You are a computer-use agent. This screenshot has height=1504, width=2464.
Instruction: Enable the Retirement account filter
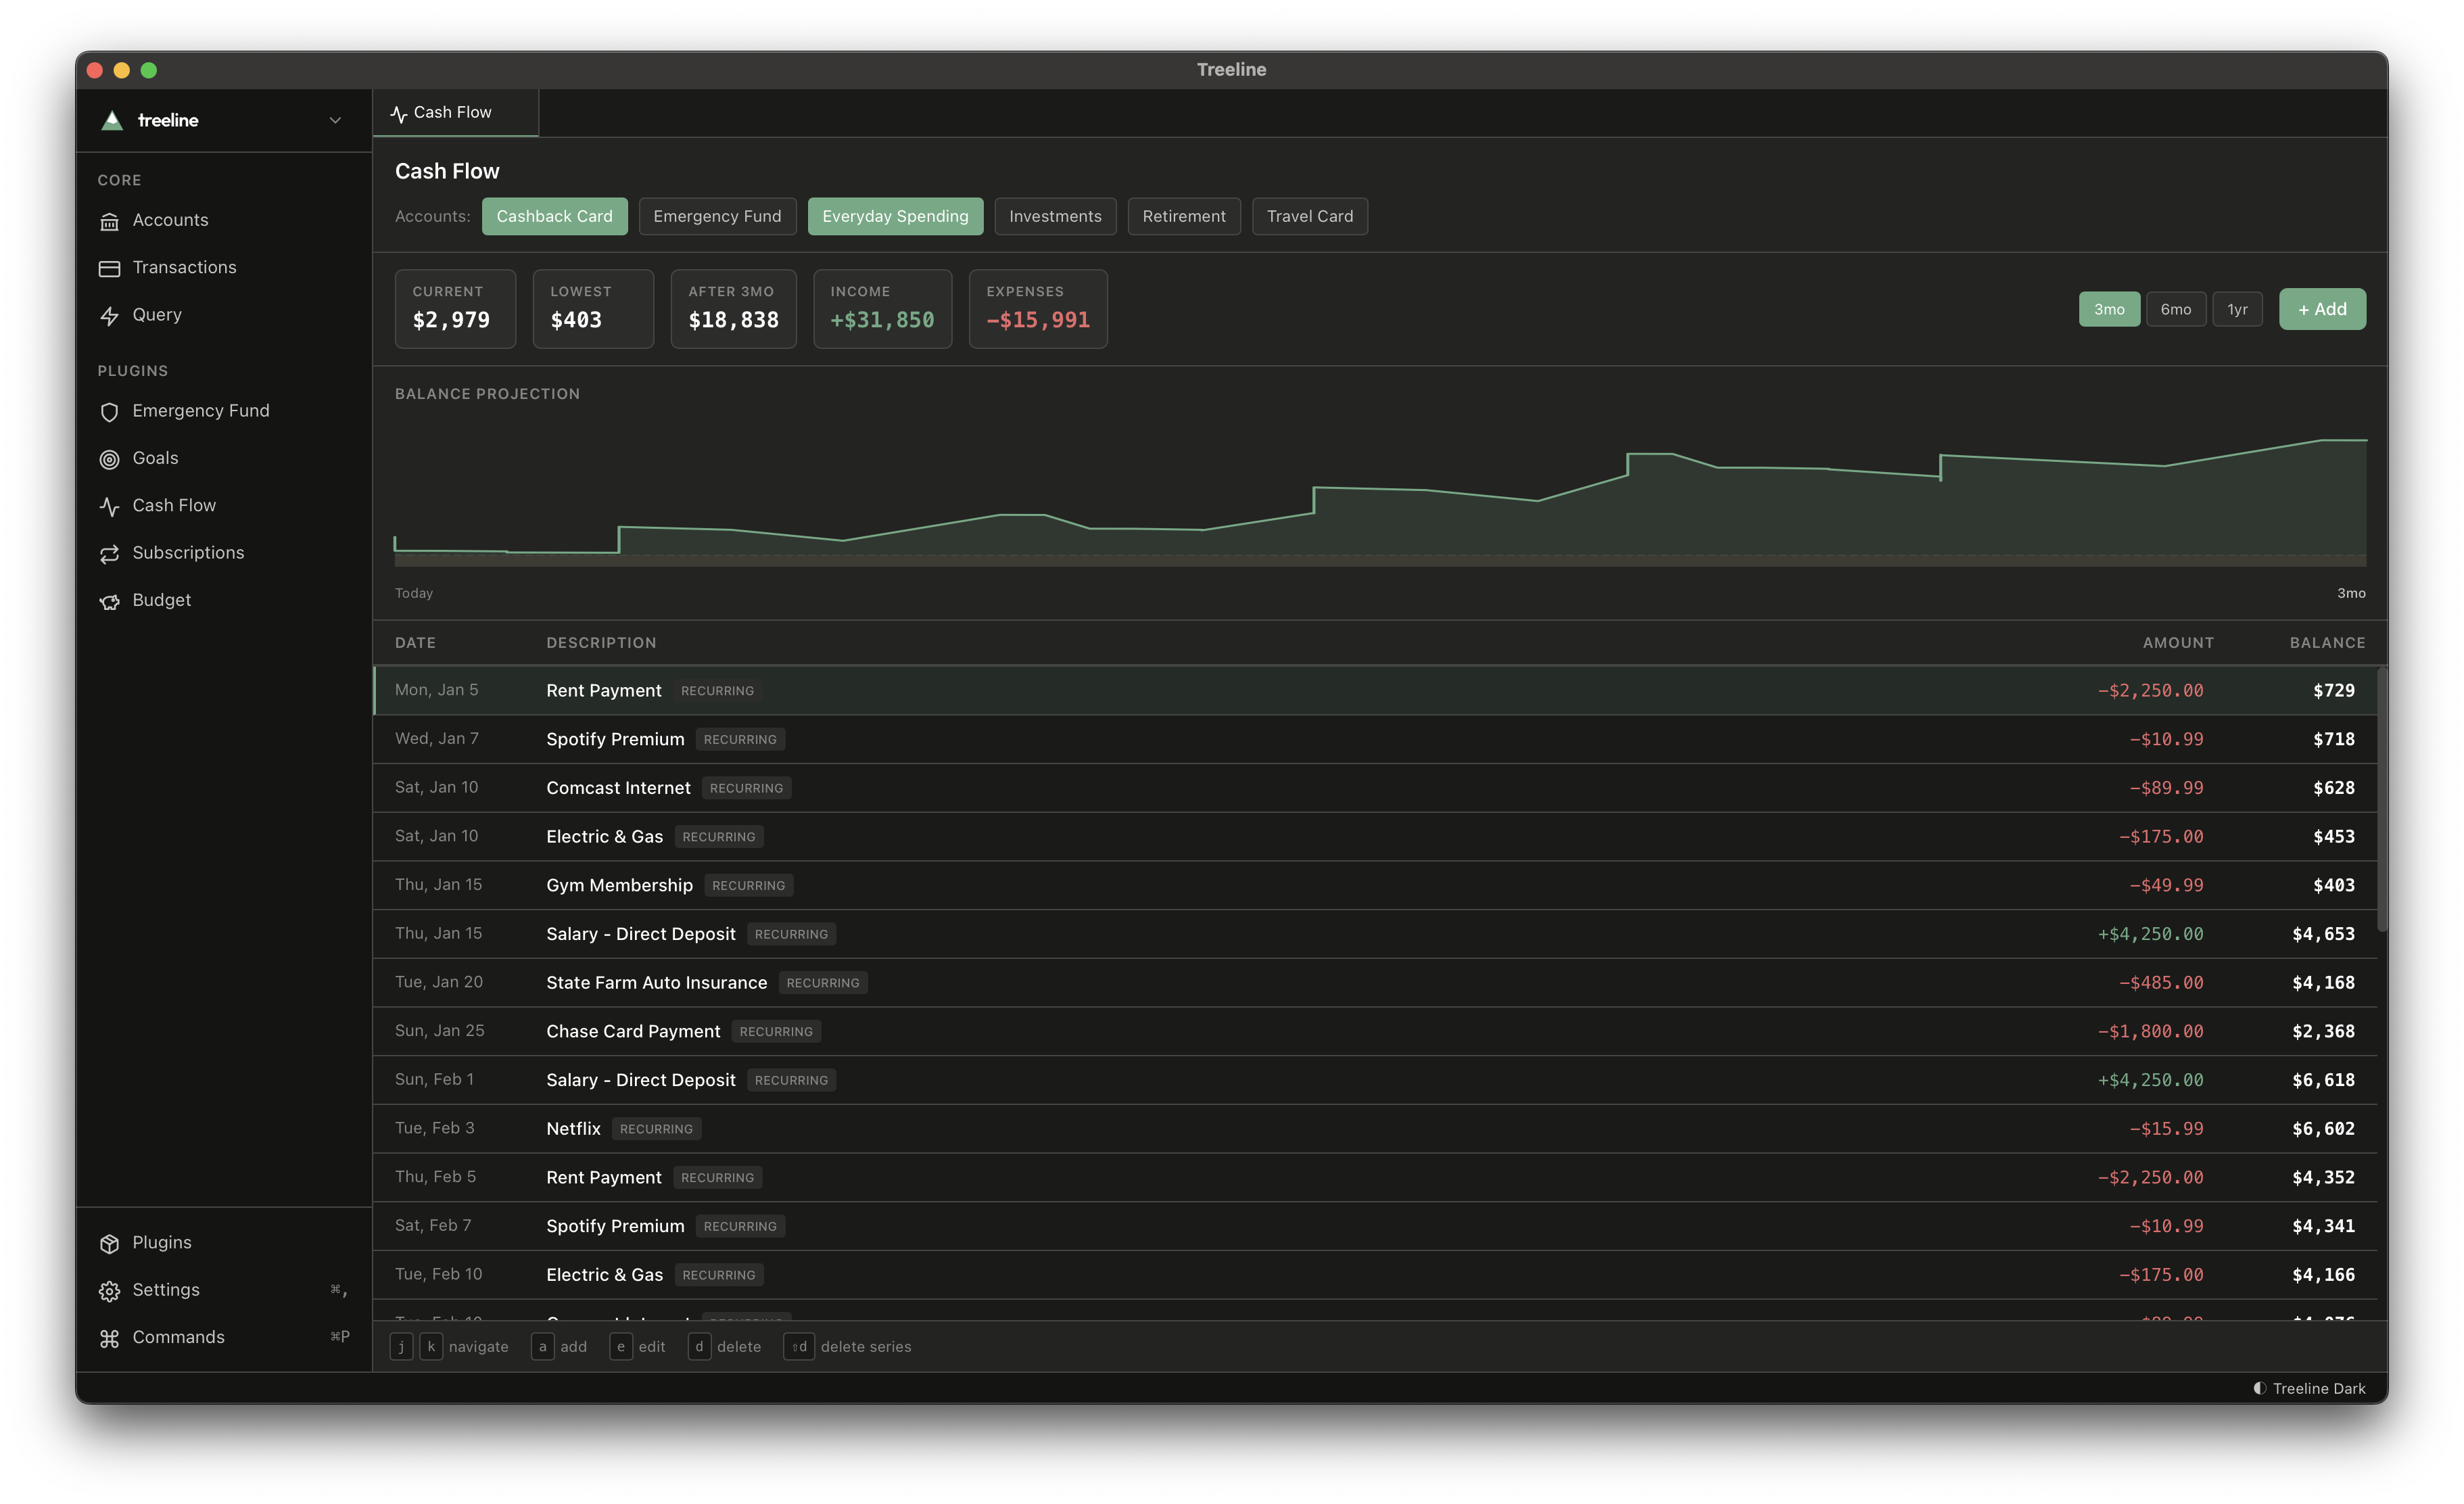click(x=1184, y=216)
